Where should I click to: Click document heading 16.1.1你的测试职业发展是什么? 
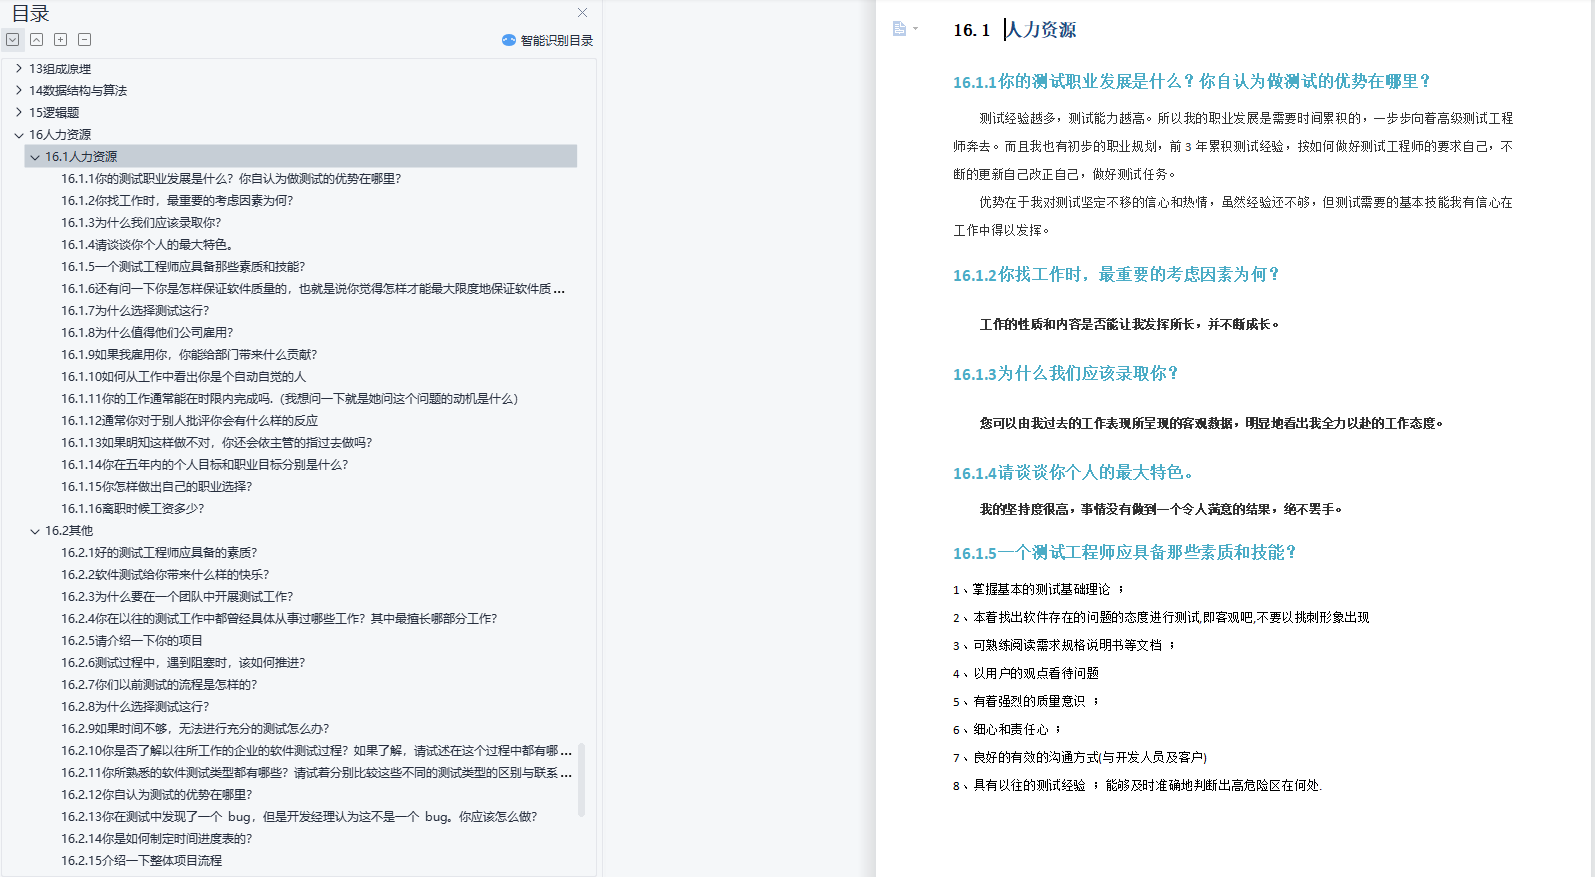tap(1192, 82)
